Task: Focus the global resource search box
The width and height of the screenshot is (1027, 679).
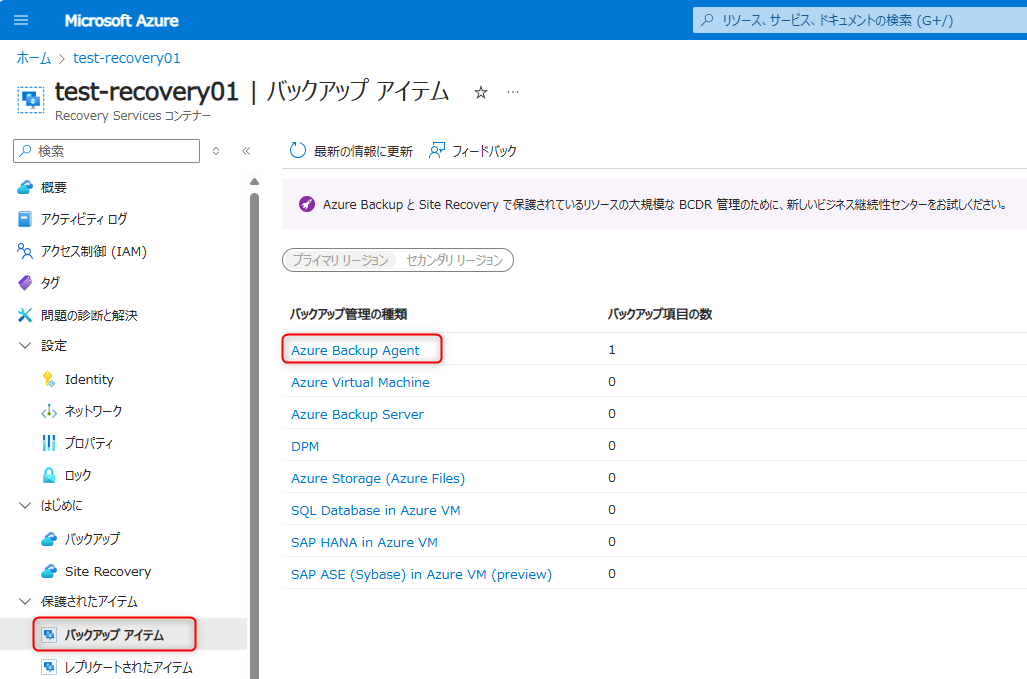Action: (x=859, y=20)
